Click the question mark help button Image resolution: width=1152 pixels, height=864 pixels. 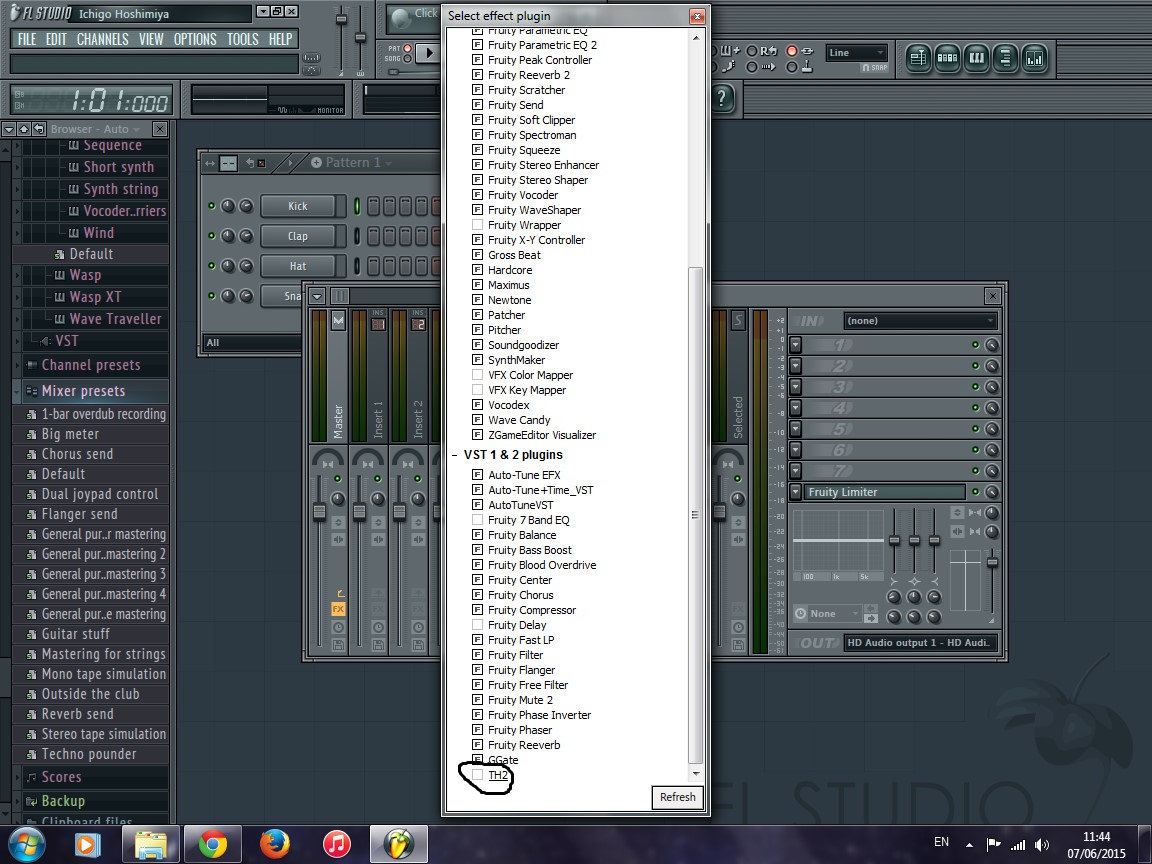tap(722, 98)
